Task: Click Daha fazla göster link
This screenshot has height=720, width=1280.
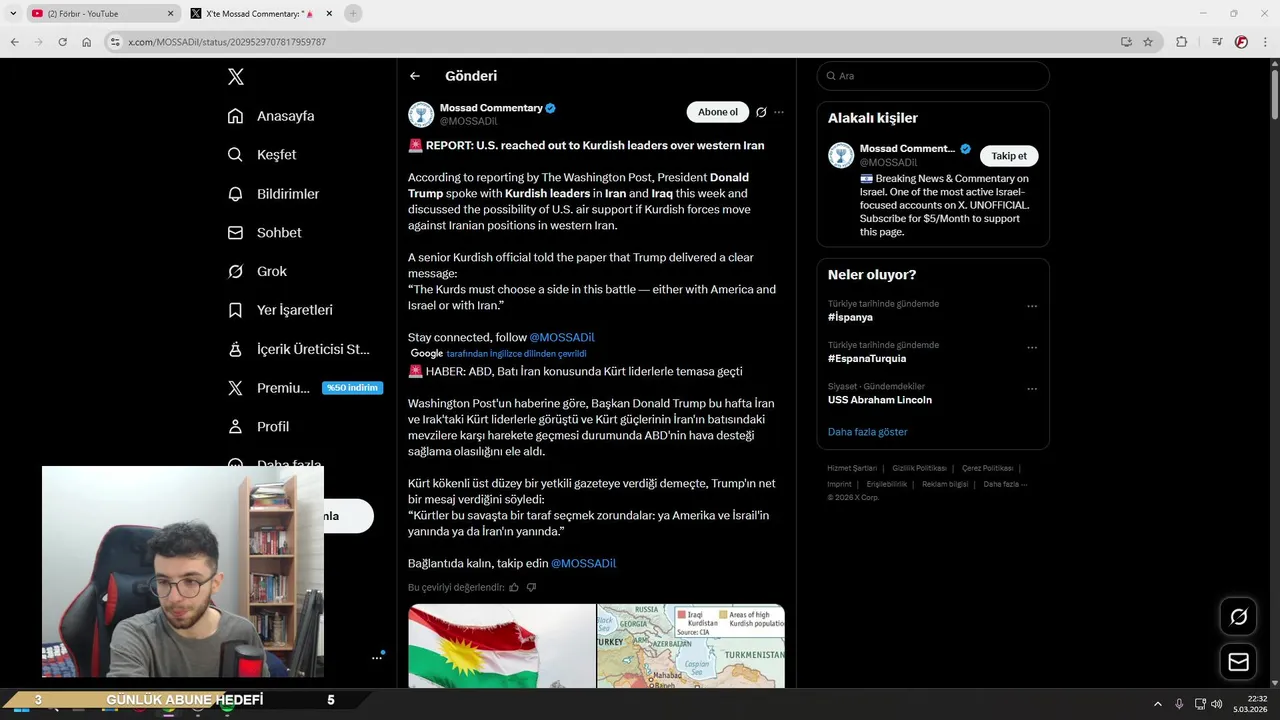Action: coord(868,432)
